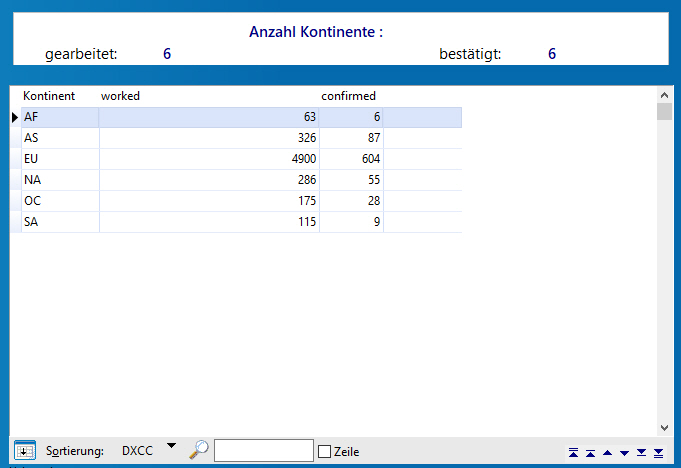Click the vertical scrollbar up arrow
681x468 pixels.
point(664,94)
